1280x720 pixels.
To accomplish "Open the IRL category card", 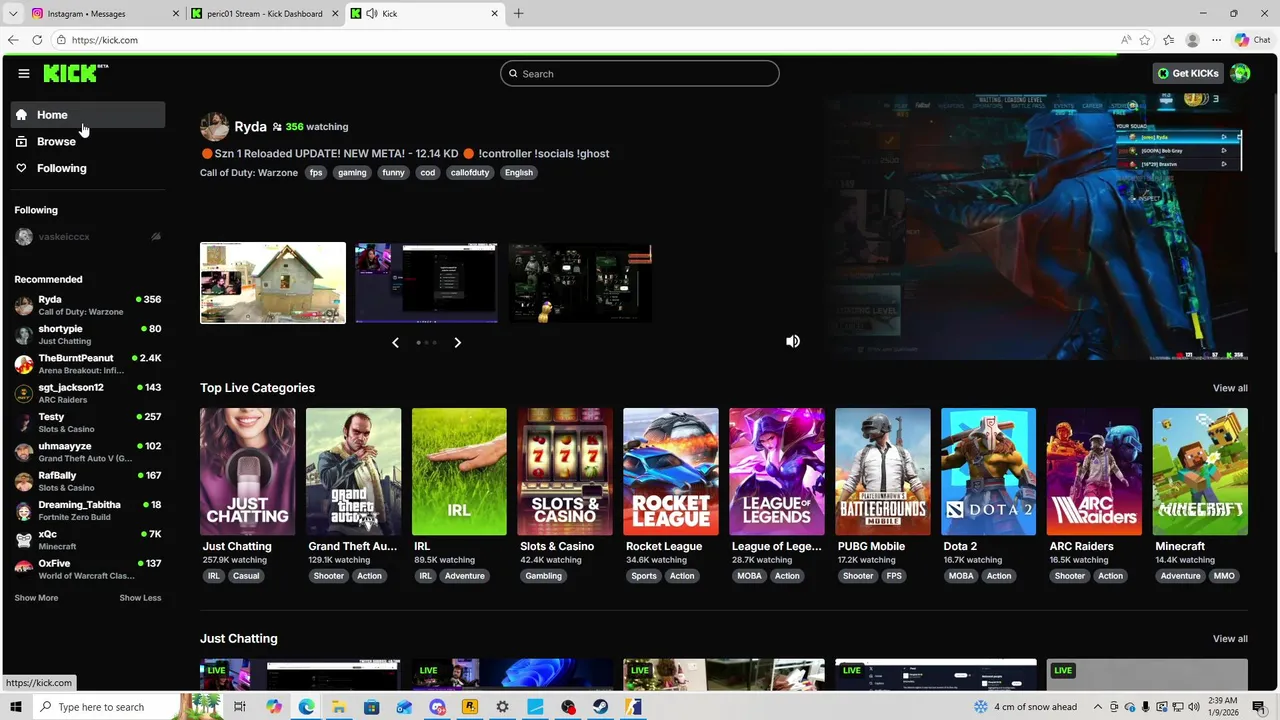I will pyautogui.click(x=459, y=471).
